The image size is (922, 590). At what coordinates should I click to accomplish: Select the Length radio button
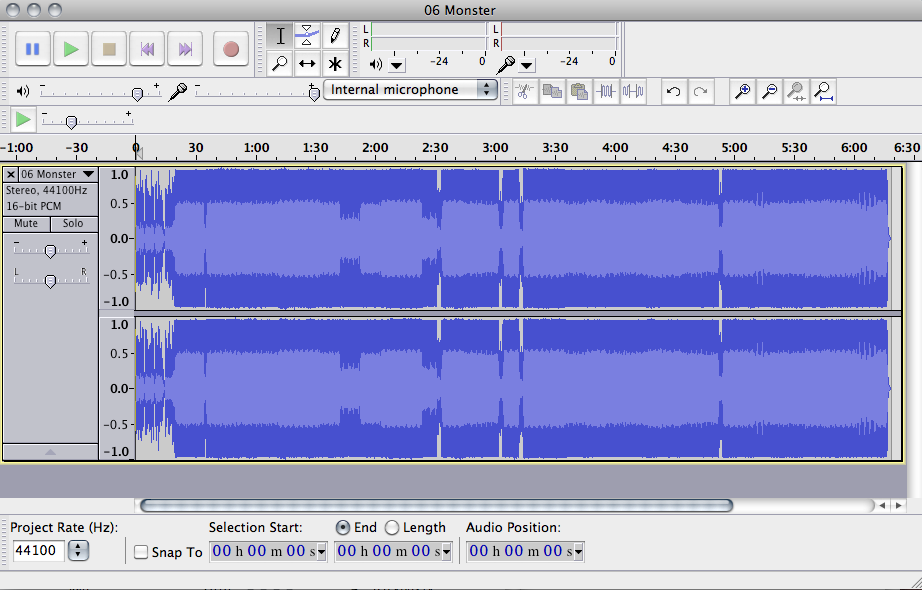click(392, 528)
